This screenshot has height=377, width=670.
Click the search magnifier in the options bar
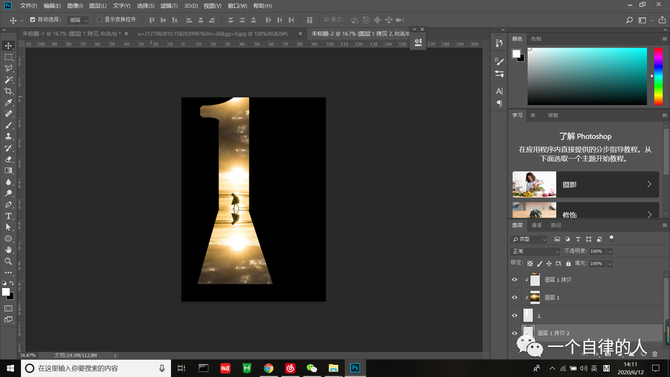coord(629,20)
